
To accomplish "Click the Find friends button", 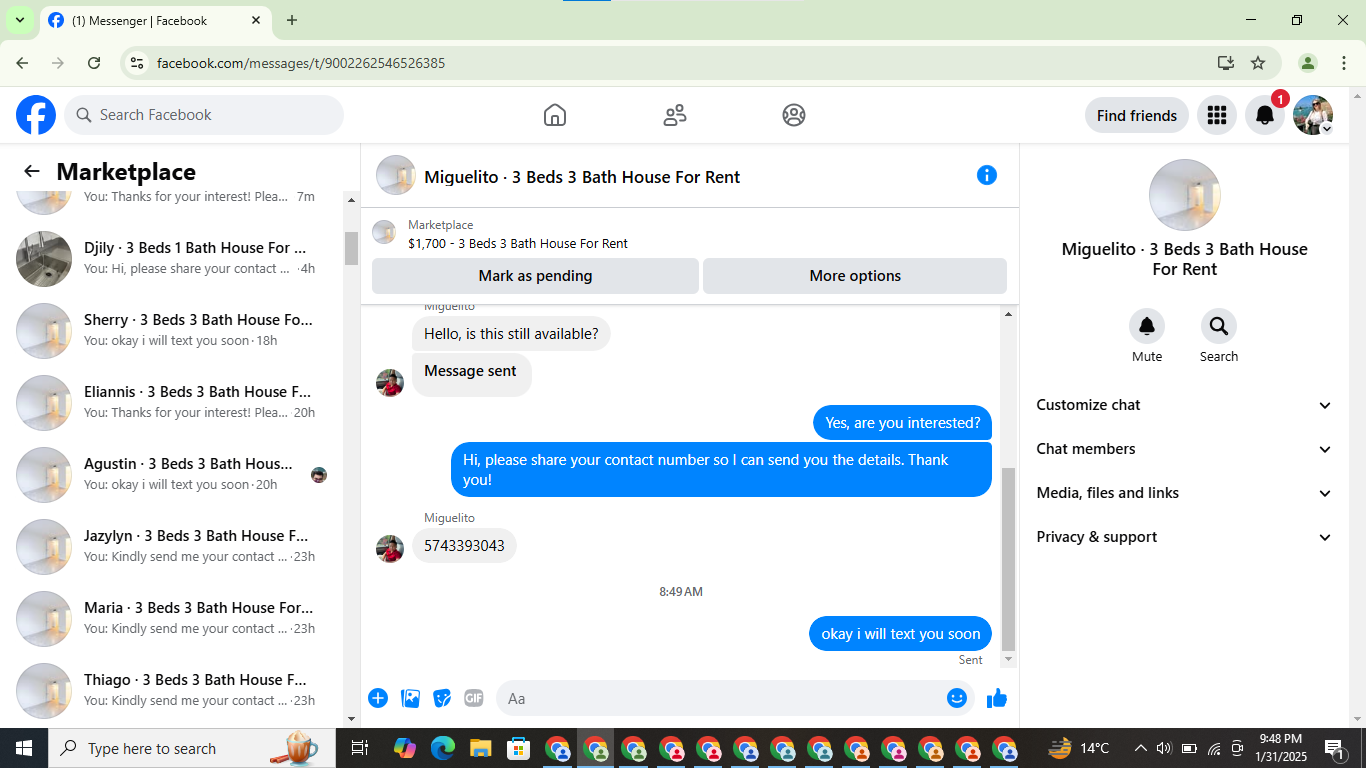I will (x=1137, y=115).
